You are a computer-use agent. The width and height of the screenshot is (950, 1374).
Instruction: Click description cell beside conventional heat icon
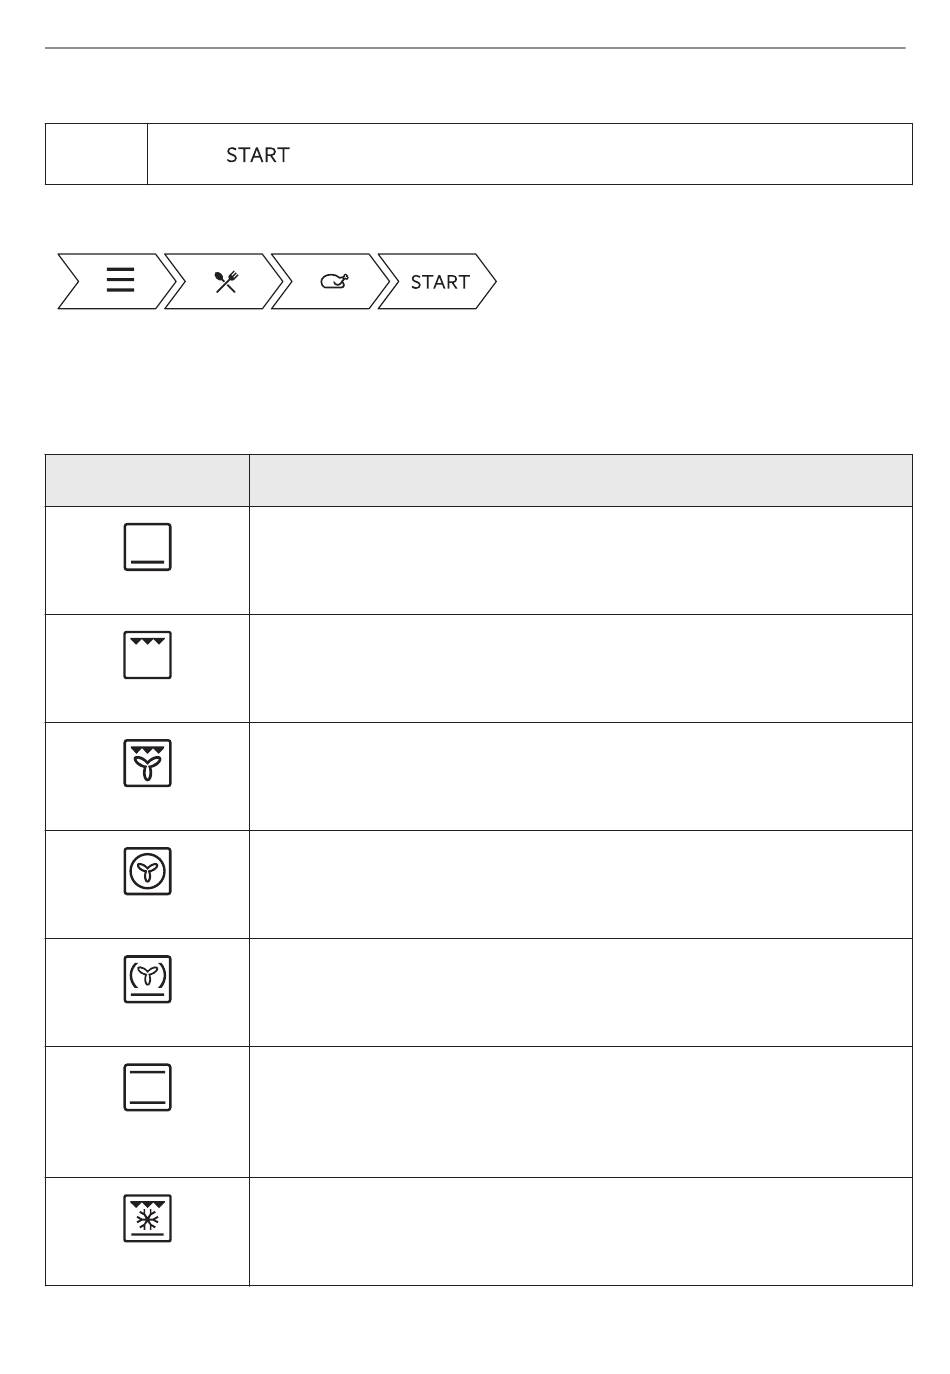(x=581, y=1112)
